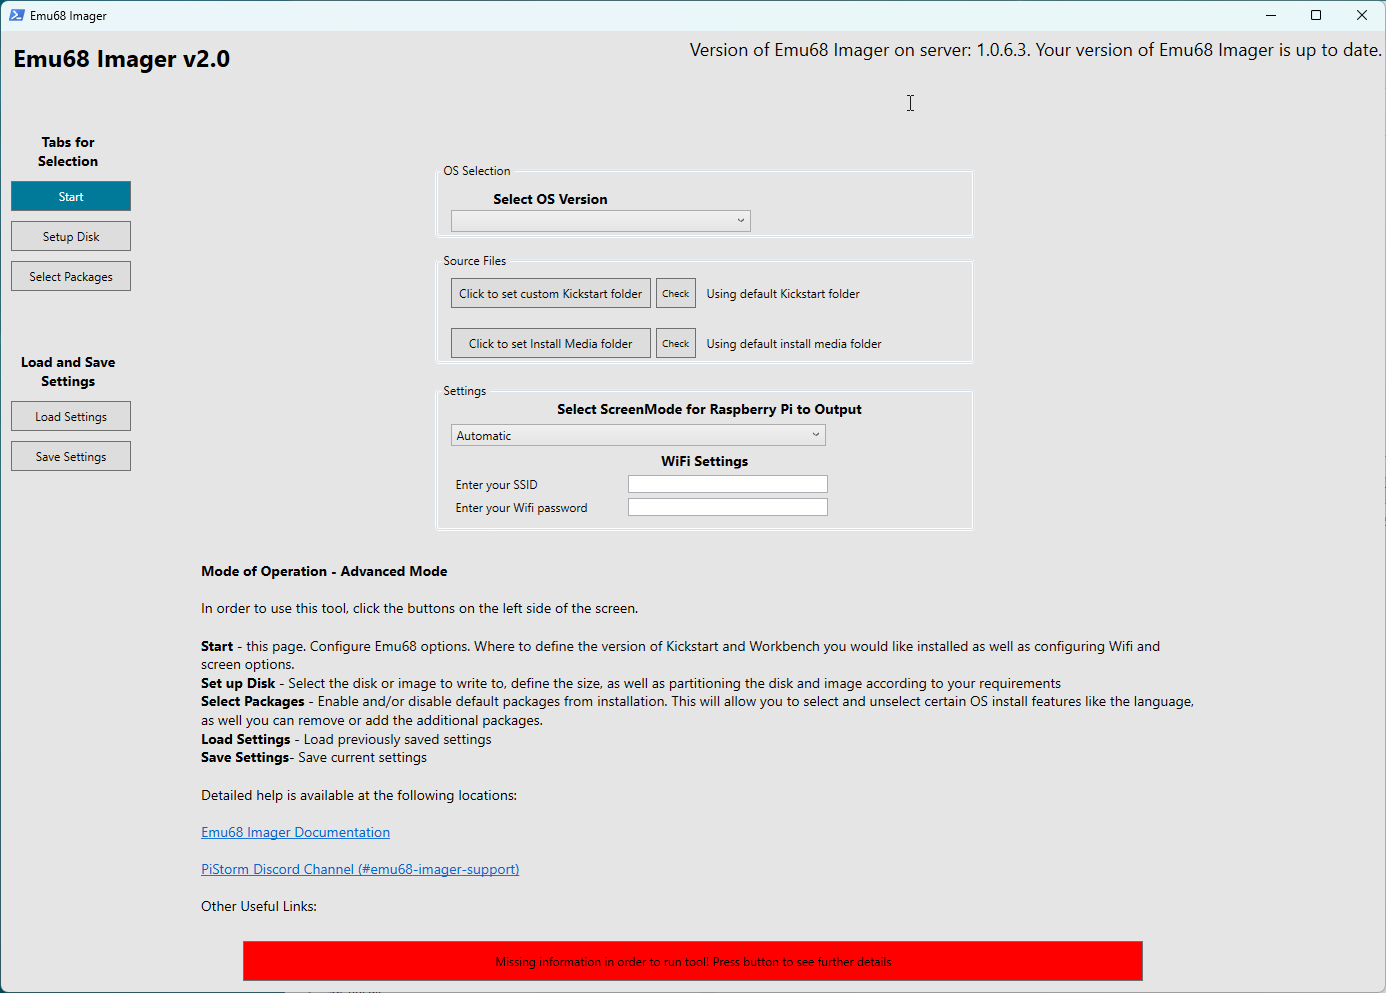Open the Emu68 Imager Documentation link
The height and width of the screenshot is (993, 1386).
[295, 833]
